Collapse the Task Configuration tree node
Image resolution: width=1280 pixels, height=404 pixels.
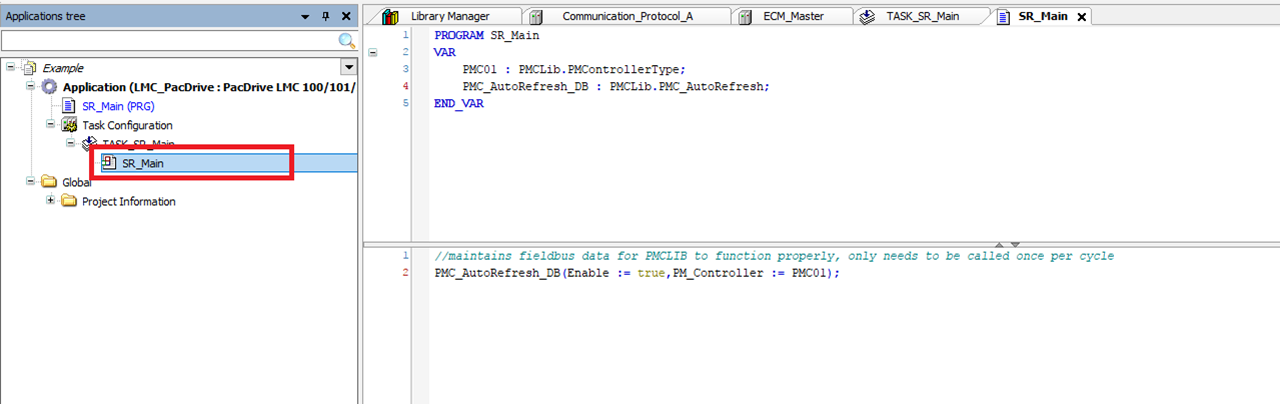tap(51, 125)
